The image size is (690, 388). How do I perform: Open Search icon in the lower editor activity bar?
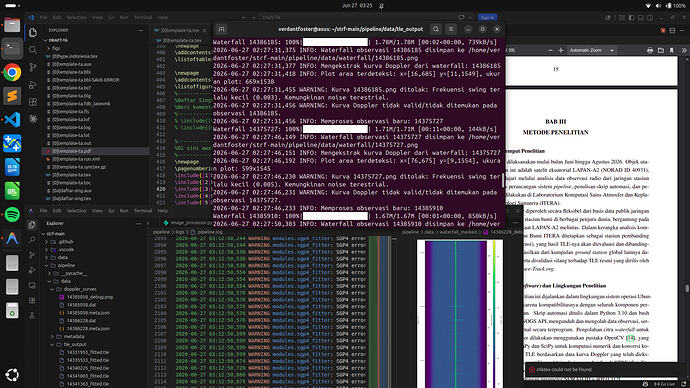pyautogui.click(x=32, y=240)
